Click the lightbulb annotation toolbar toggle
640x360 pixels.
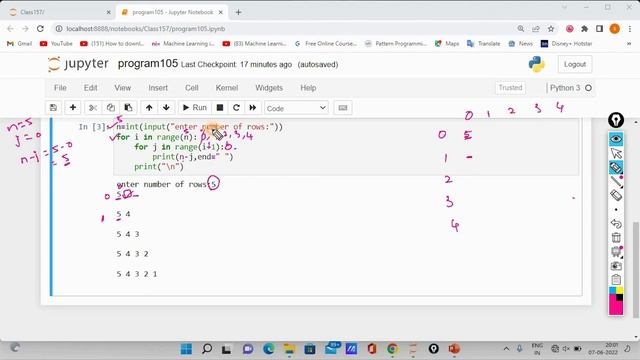(x=616, y=120)
